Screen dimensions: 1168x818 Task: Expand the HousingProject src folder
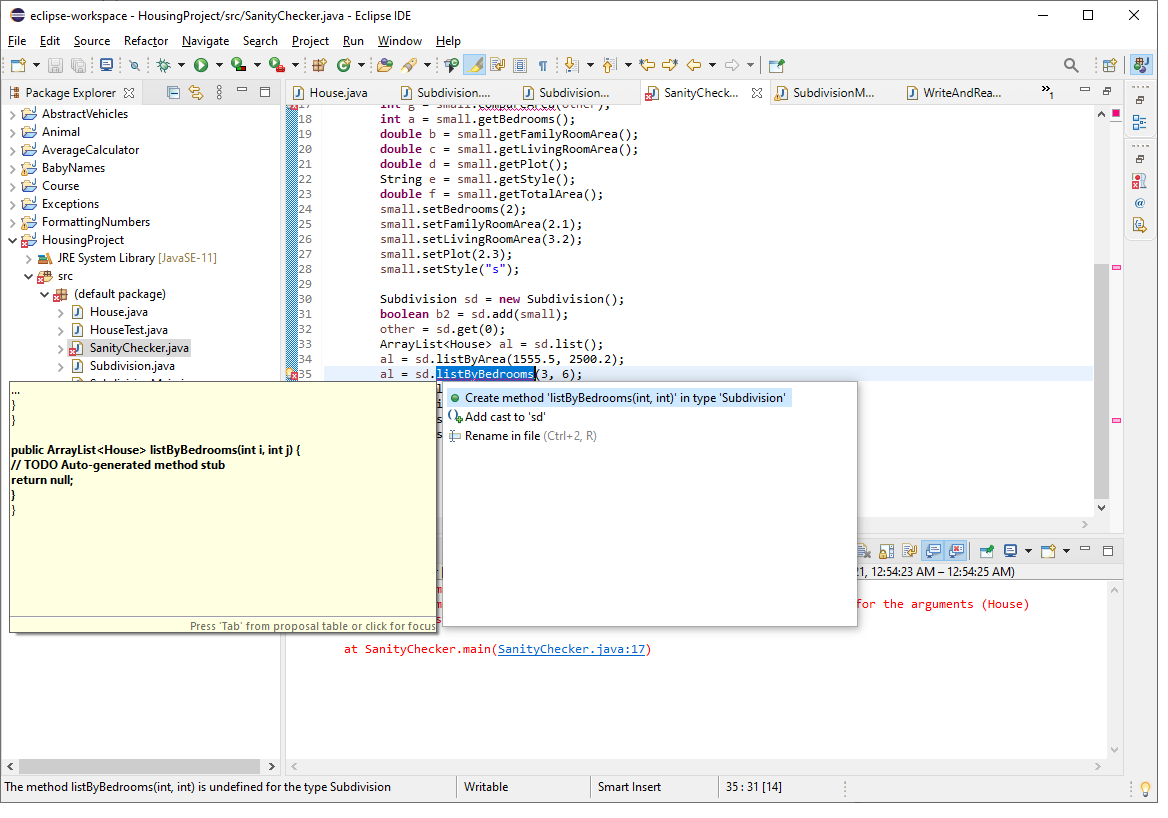(x=28, y=276)
